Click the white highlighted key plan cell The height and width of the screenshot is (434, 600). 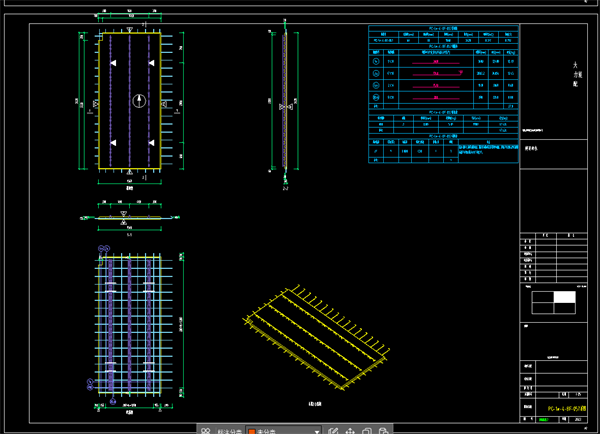tap(564, 297)
